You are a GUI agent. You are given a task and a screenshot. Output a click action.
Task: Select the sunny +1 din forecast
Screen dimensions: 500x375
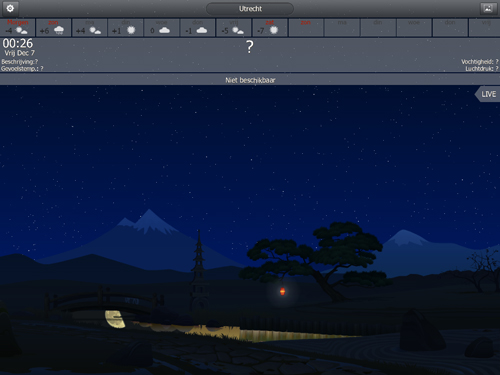(x=126, y=27)
